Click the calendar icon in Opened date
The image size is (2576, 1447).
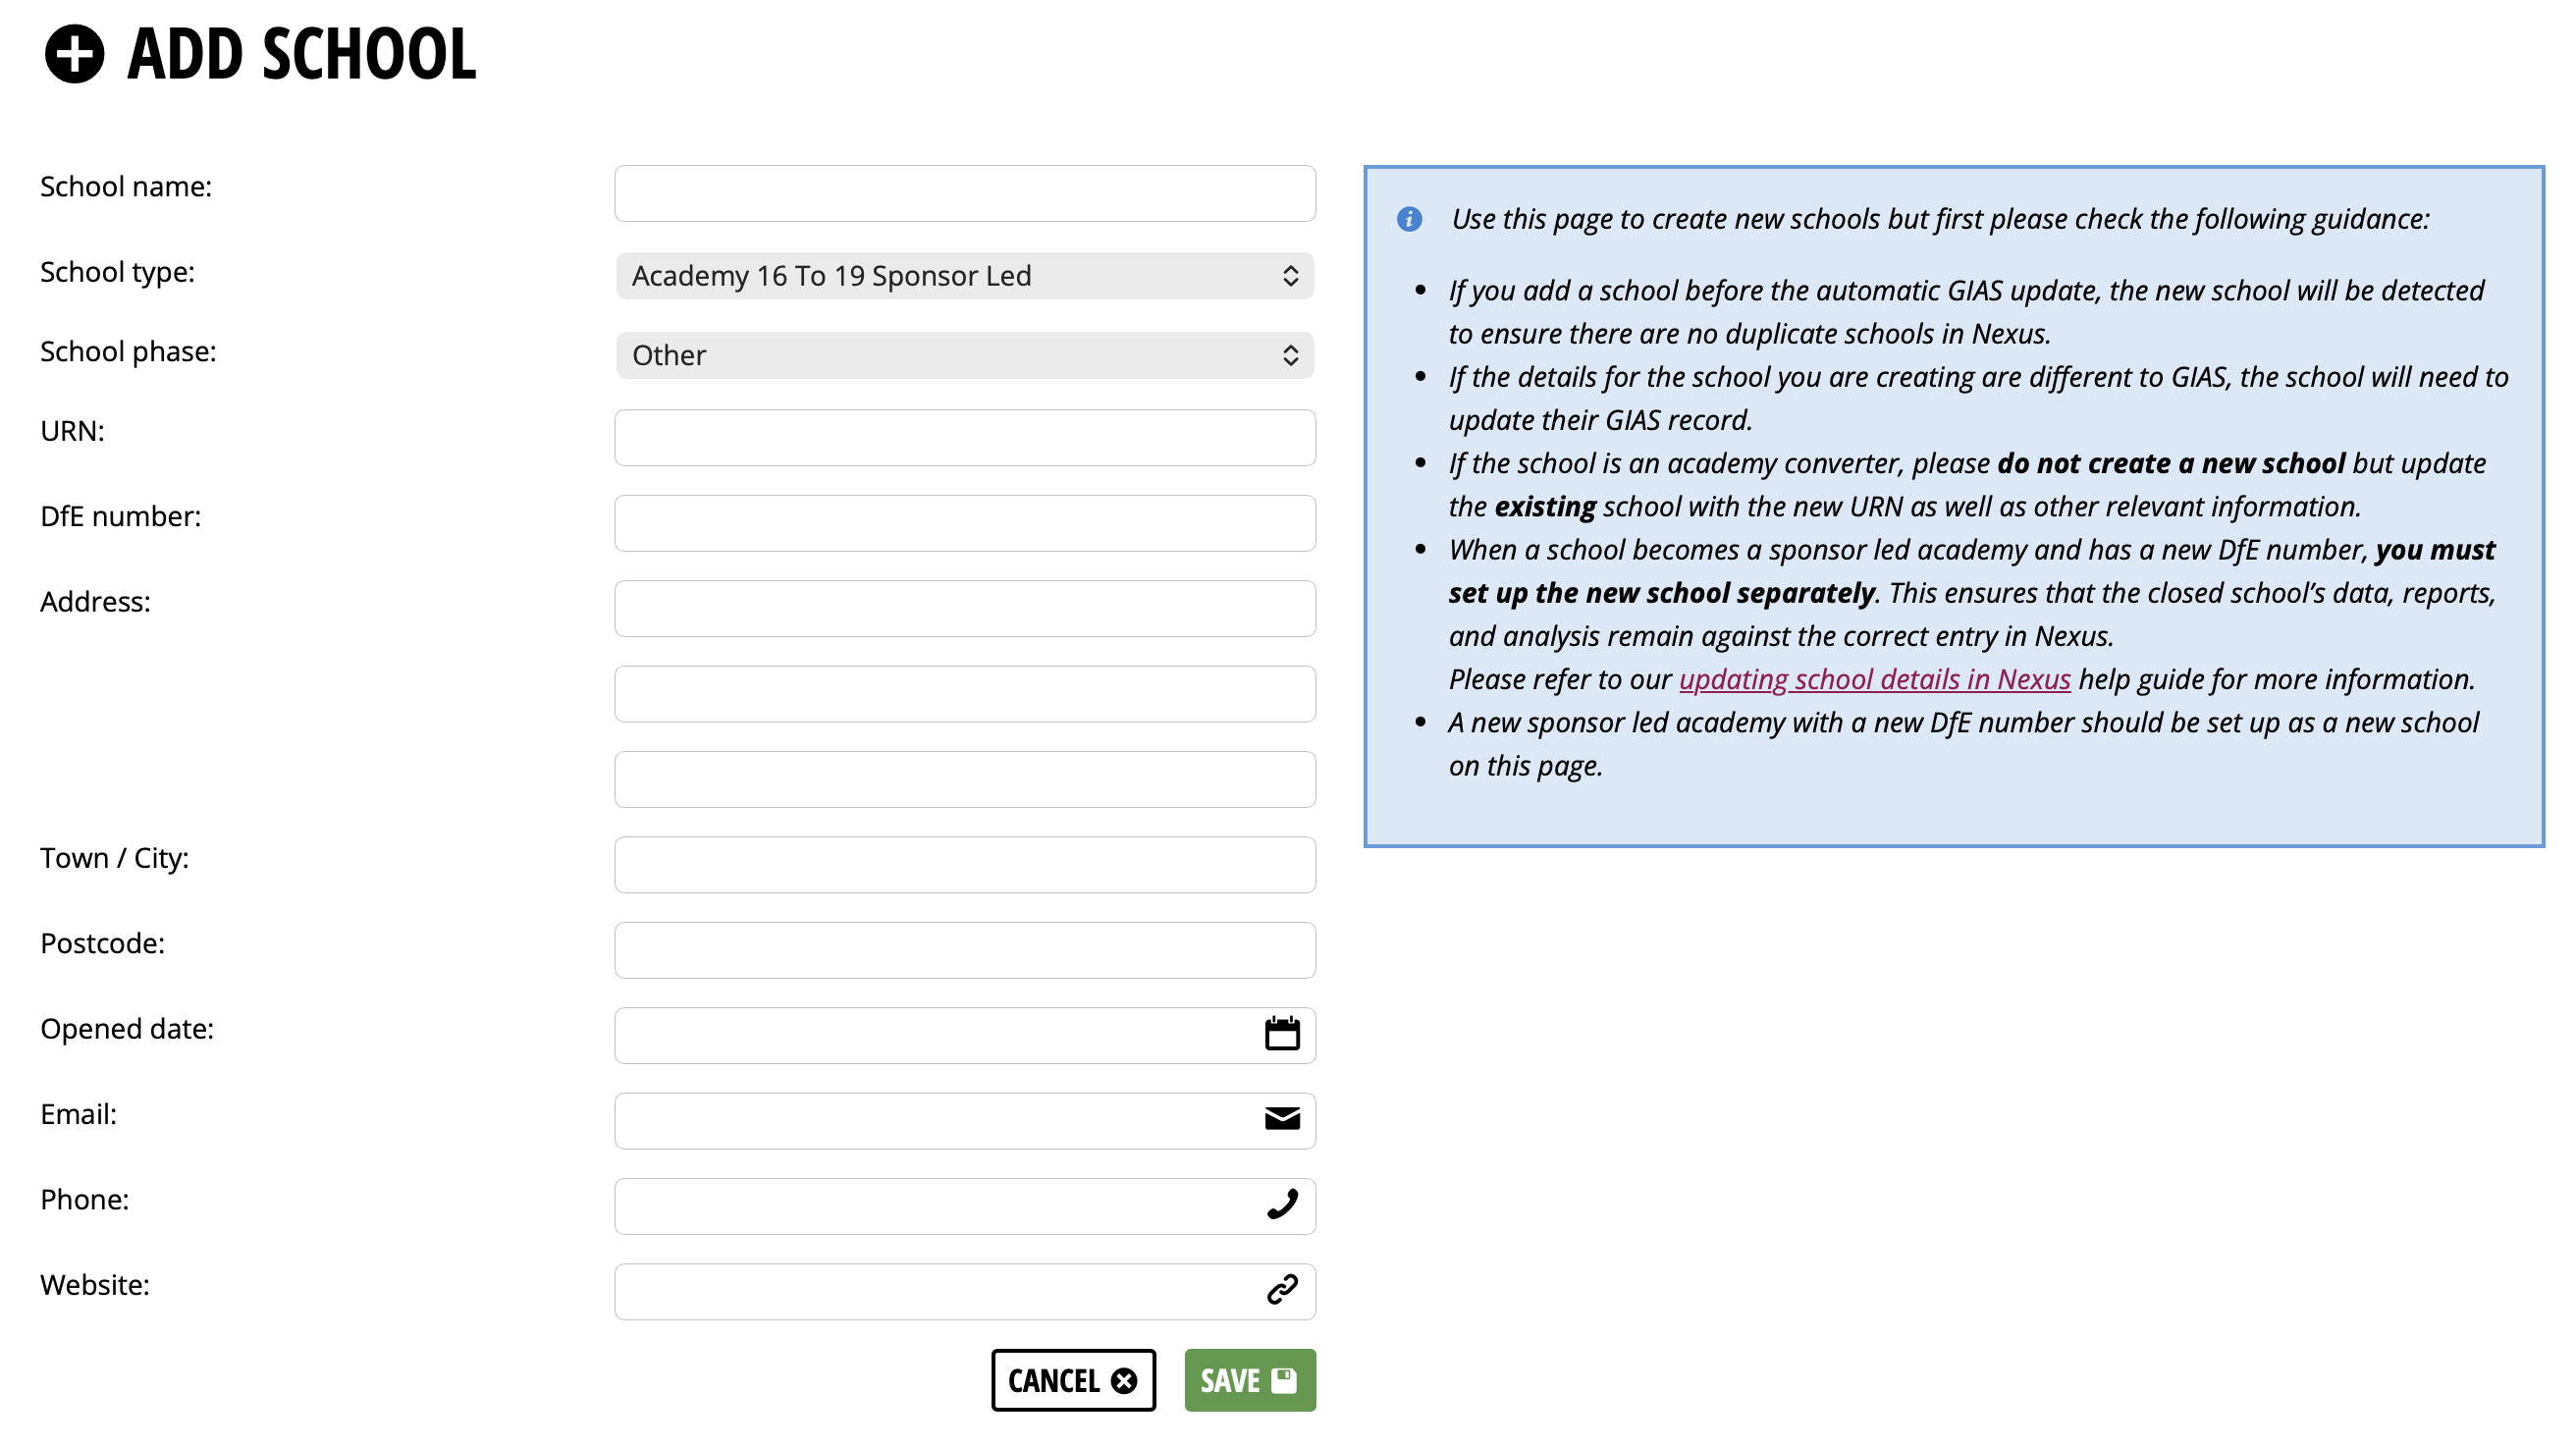pyautogui.click(x=1282, y=1034)
